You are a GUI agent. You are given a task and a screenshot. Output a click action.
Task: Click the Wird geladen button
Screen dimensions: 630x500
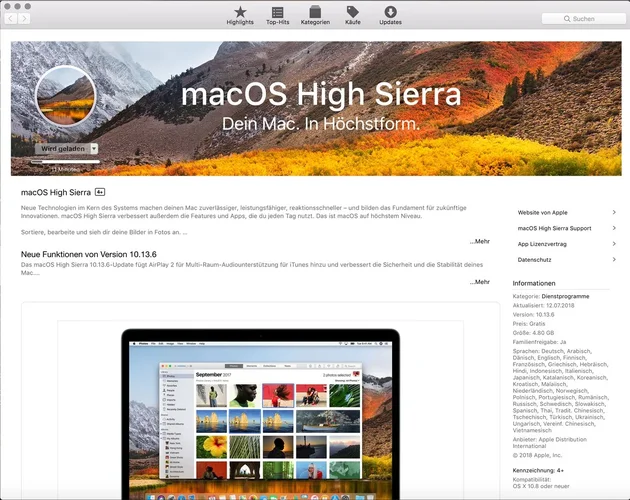click(x=62, y=149)
